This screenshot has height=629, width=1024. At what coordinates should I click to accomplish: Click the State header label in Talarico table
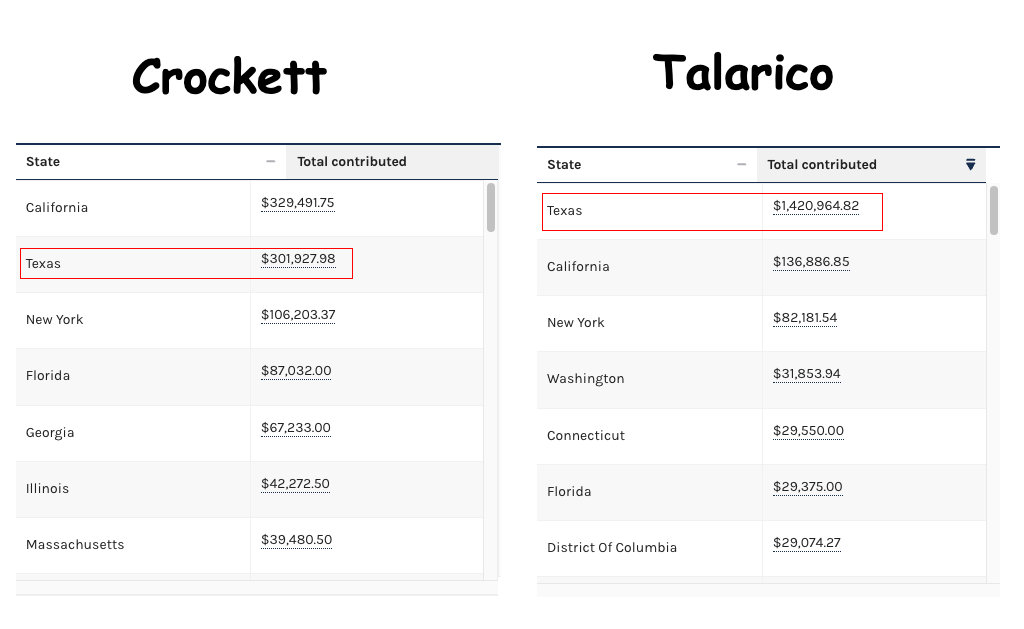tap(564, 165)
